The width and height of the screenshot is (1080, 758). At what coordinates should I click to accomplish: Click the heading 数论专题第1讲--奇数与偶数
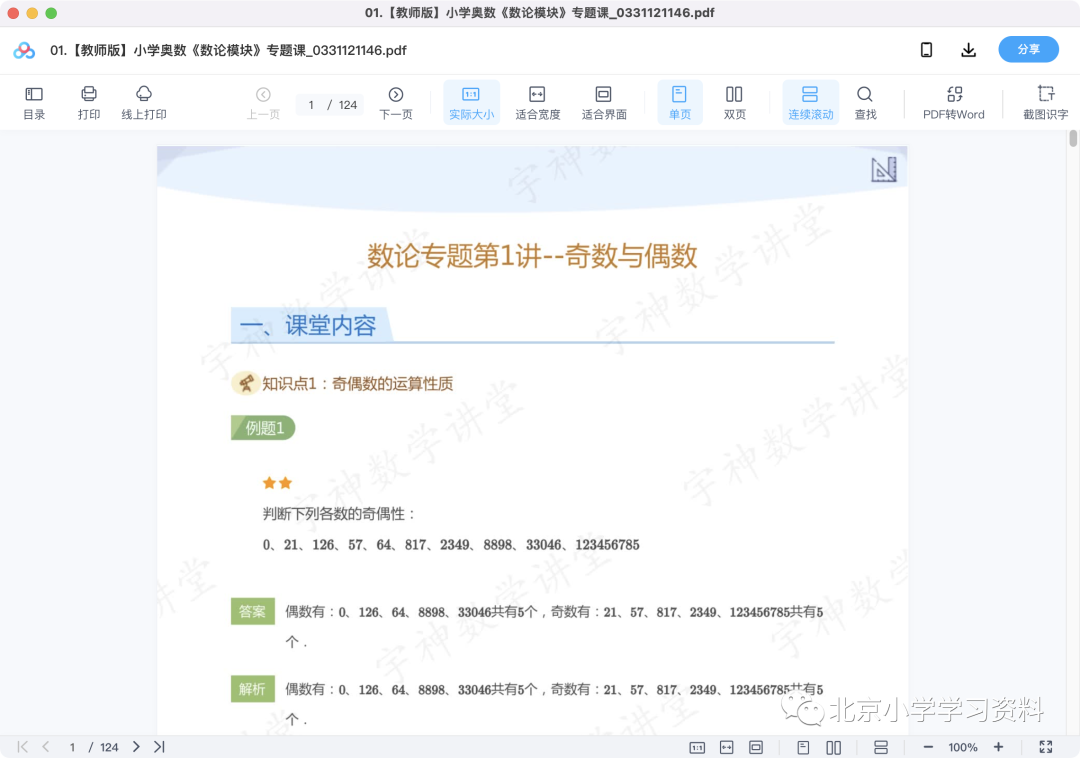point(532,256)
